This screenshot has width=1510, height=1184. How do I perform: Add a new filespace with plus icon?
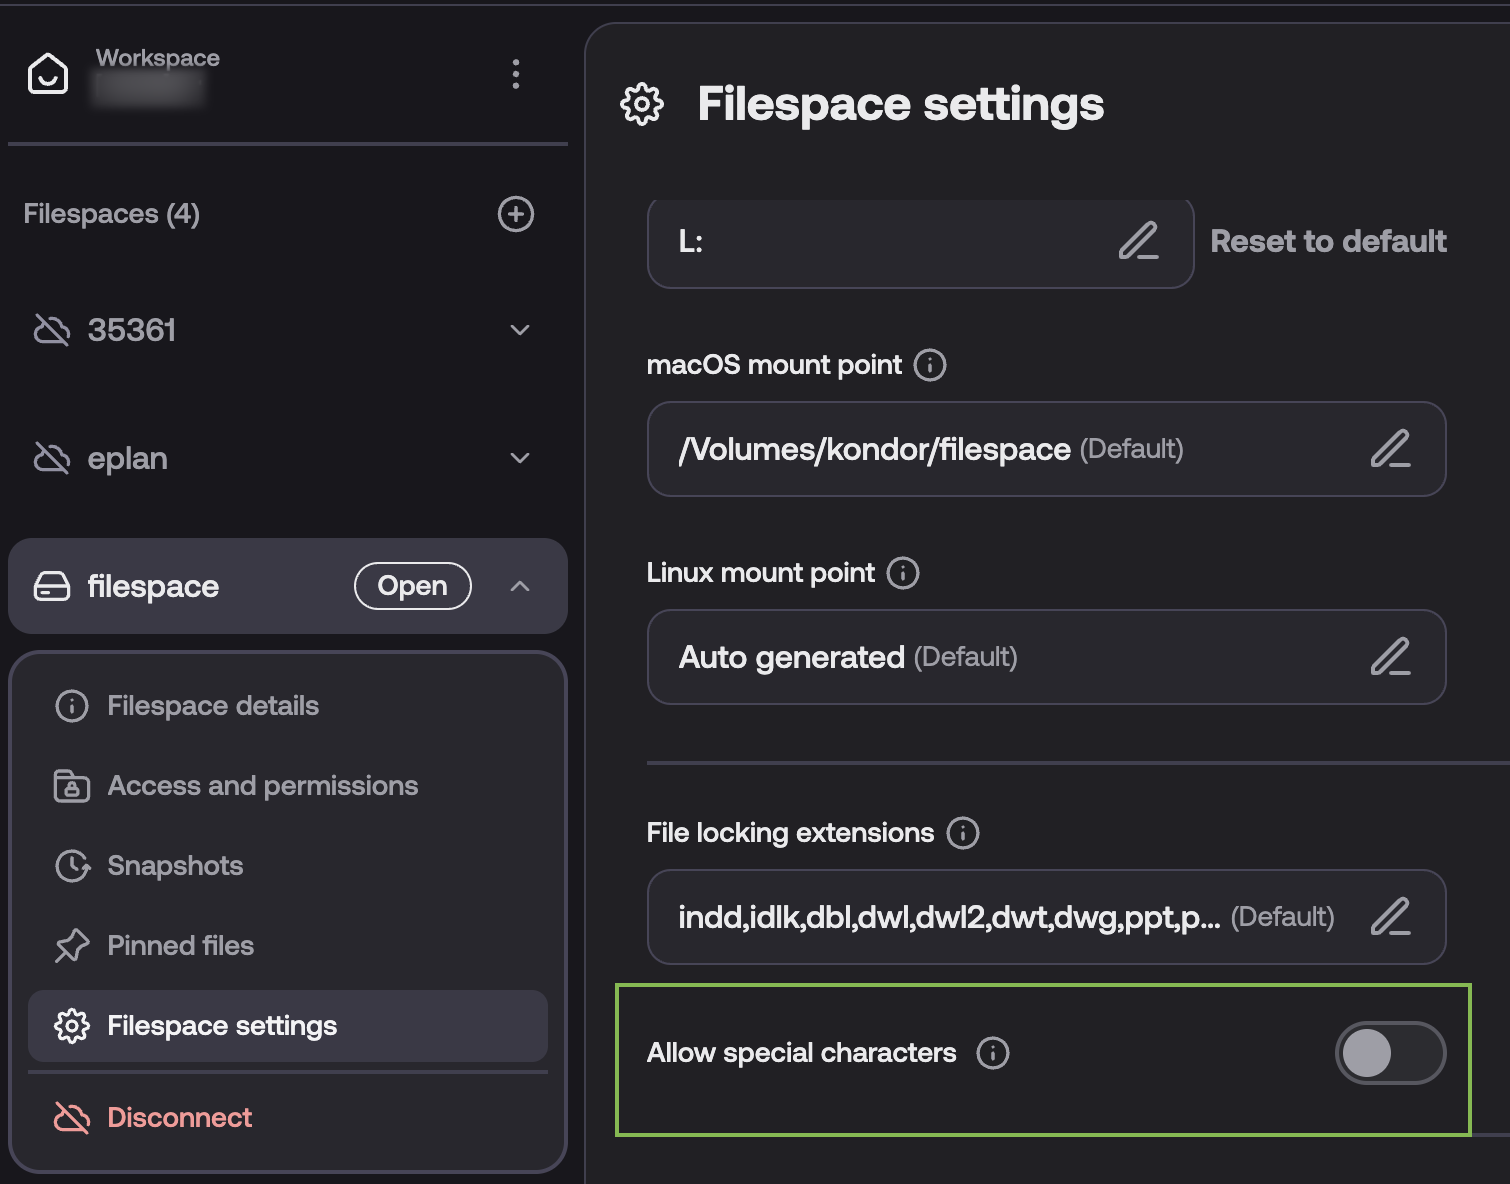[x=516, y=214]
